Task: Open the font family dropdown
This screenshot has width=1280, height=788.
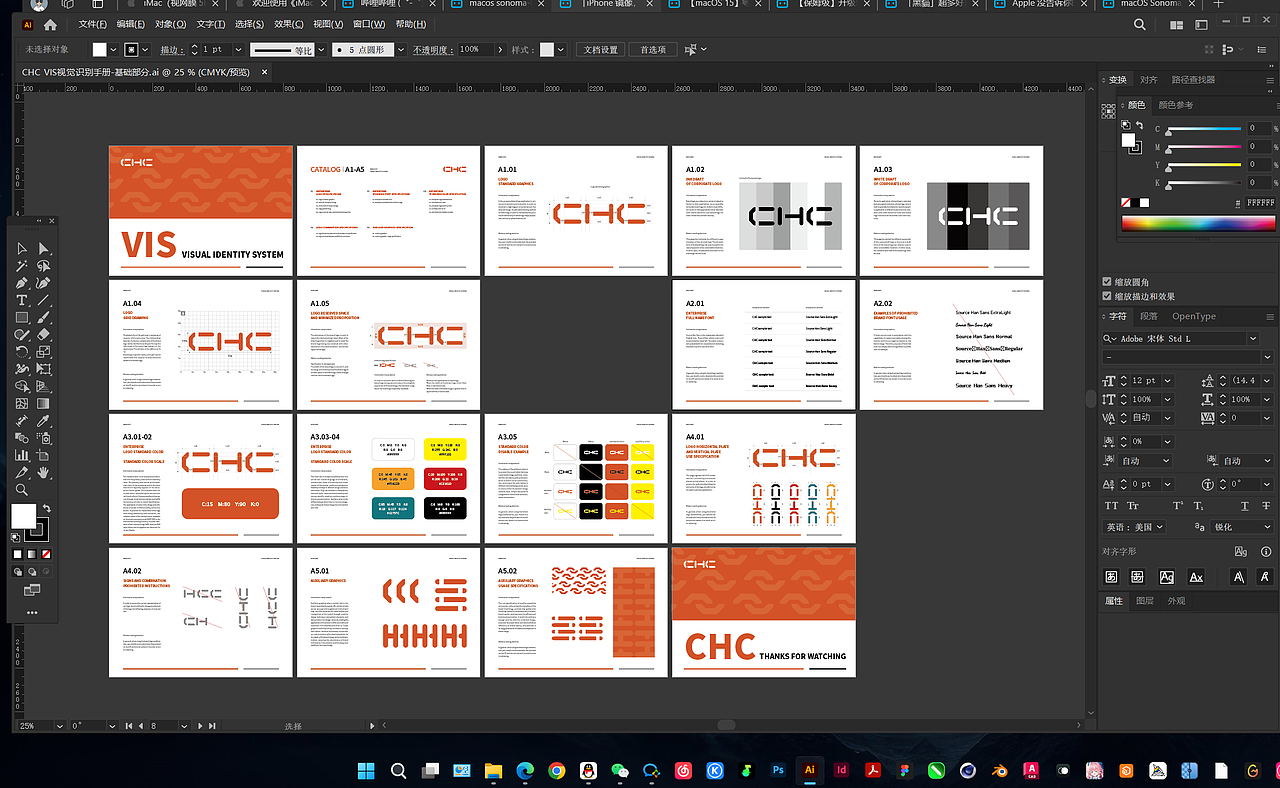Action: [x=1253, y=339]
